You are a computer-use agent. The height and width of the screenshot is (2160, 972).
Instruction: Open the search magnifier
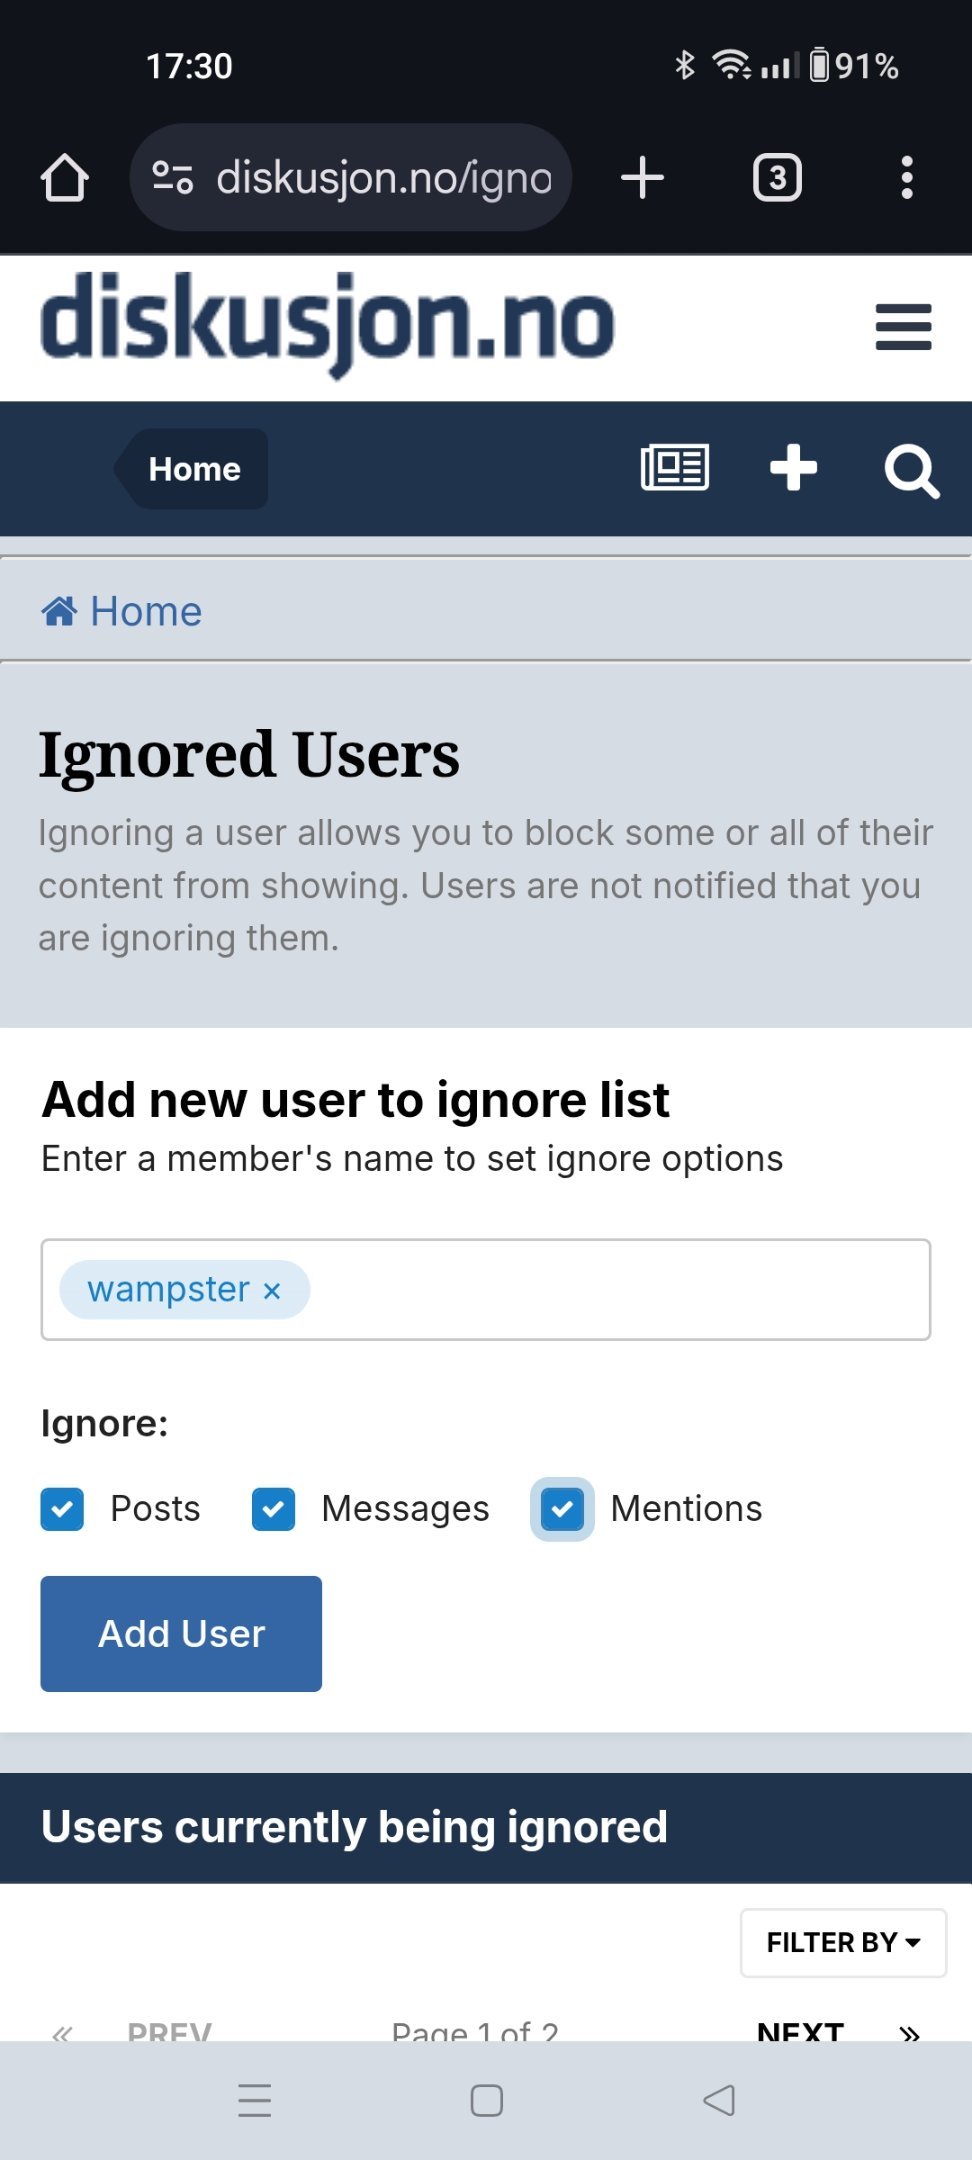tap(911, 471)
